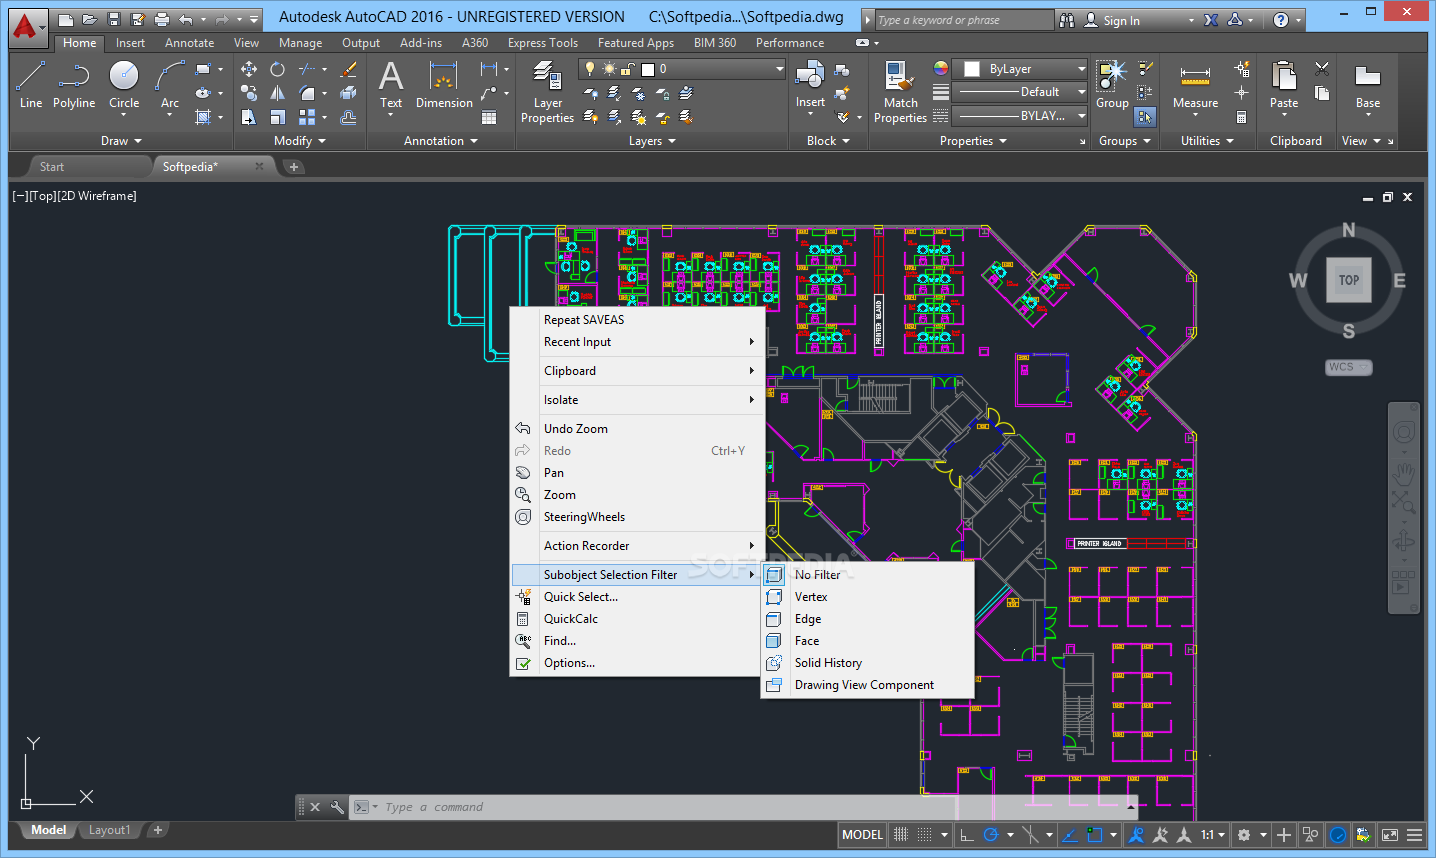Select the Explode tool
Screen dimensions: 1436x858
coord(348,93)
